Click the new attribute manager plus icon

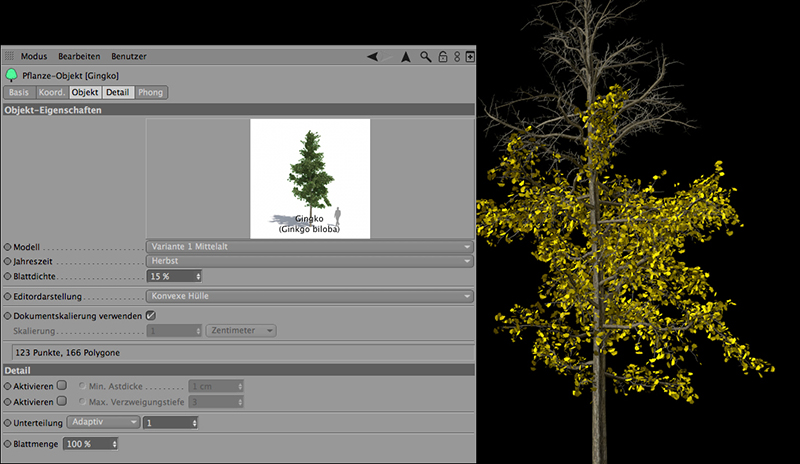[x=468, y=57]
